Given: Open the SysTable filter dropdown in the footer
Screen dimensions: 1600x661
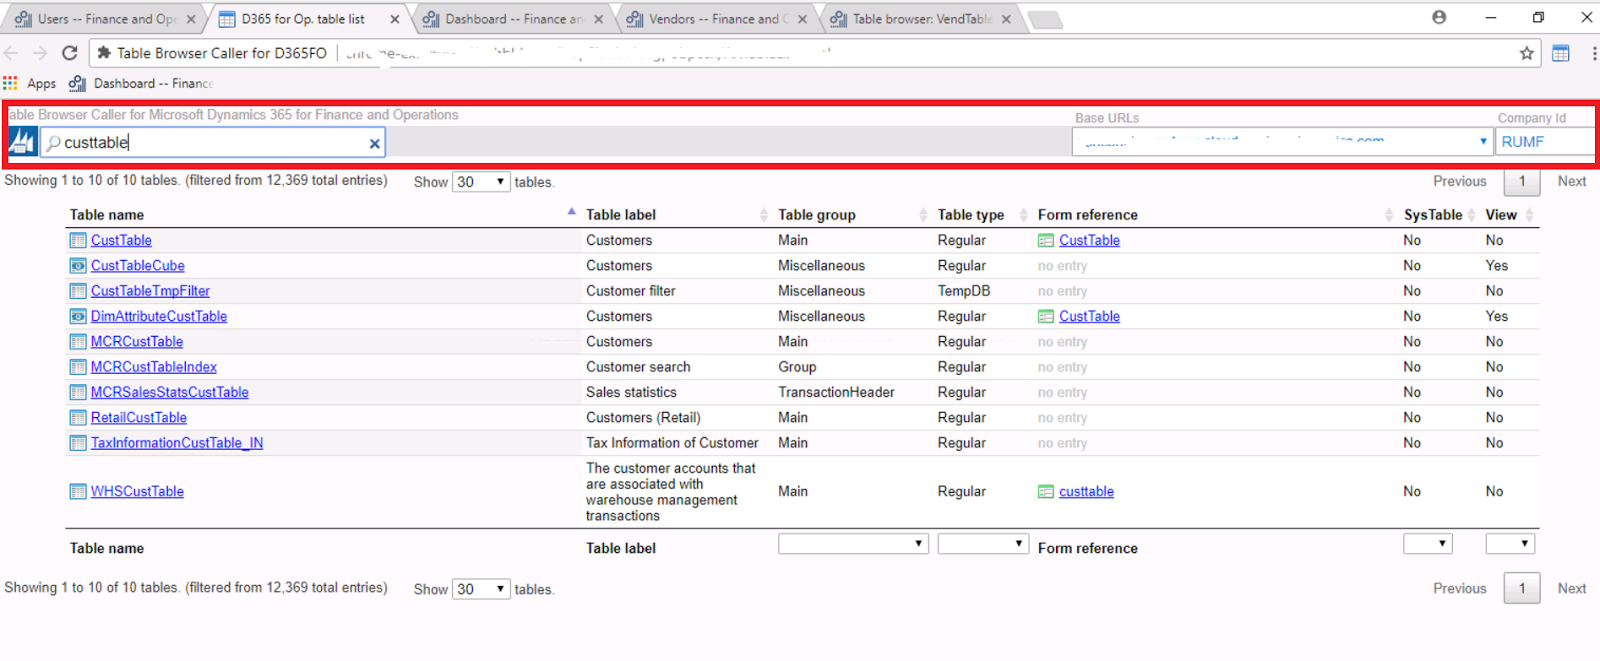Looking at the screenshot, I should pos(1428,544).
